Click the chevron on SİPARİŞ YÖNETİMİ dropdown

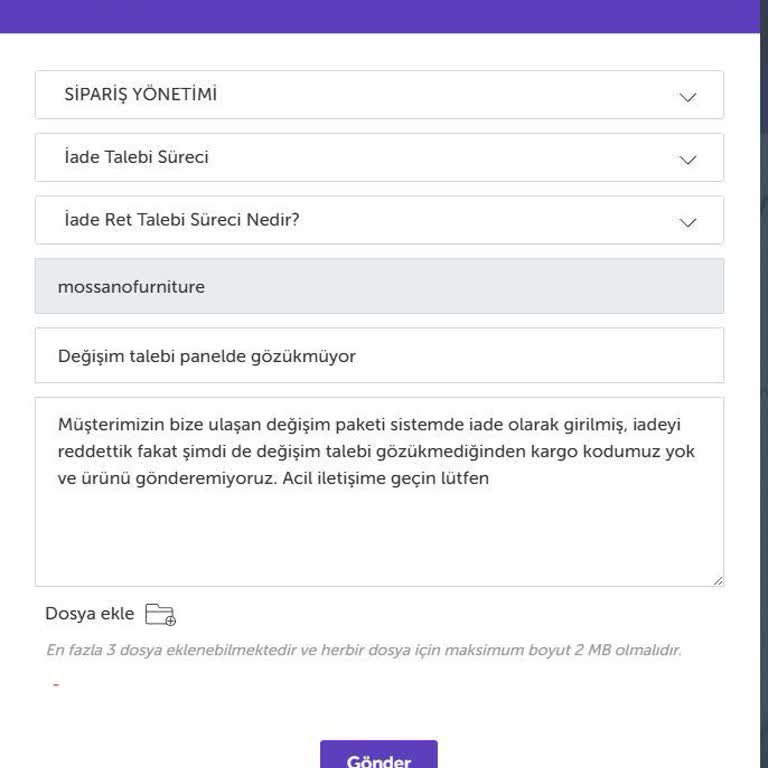pos(687,97)
